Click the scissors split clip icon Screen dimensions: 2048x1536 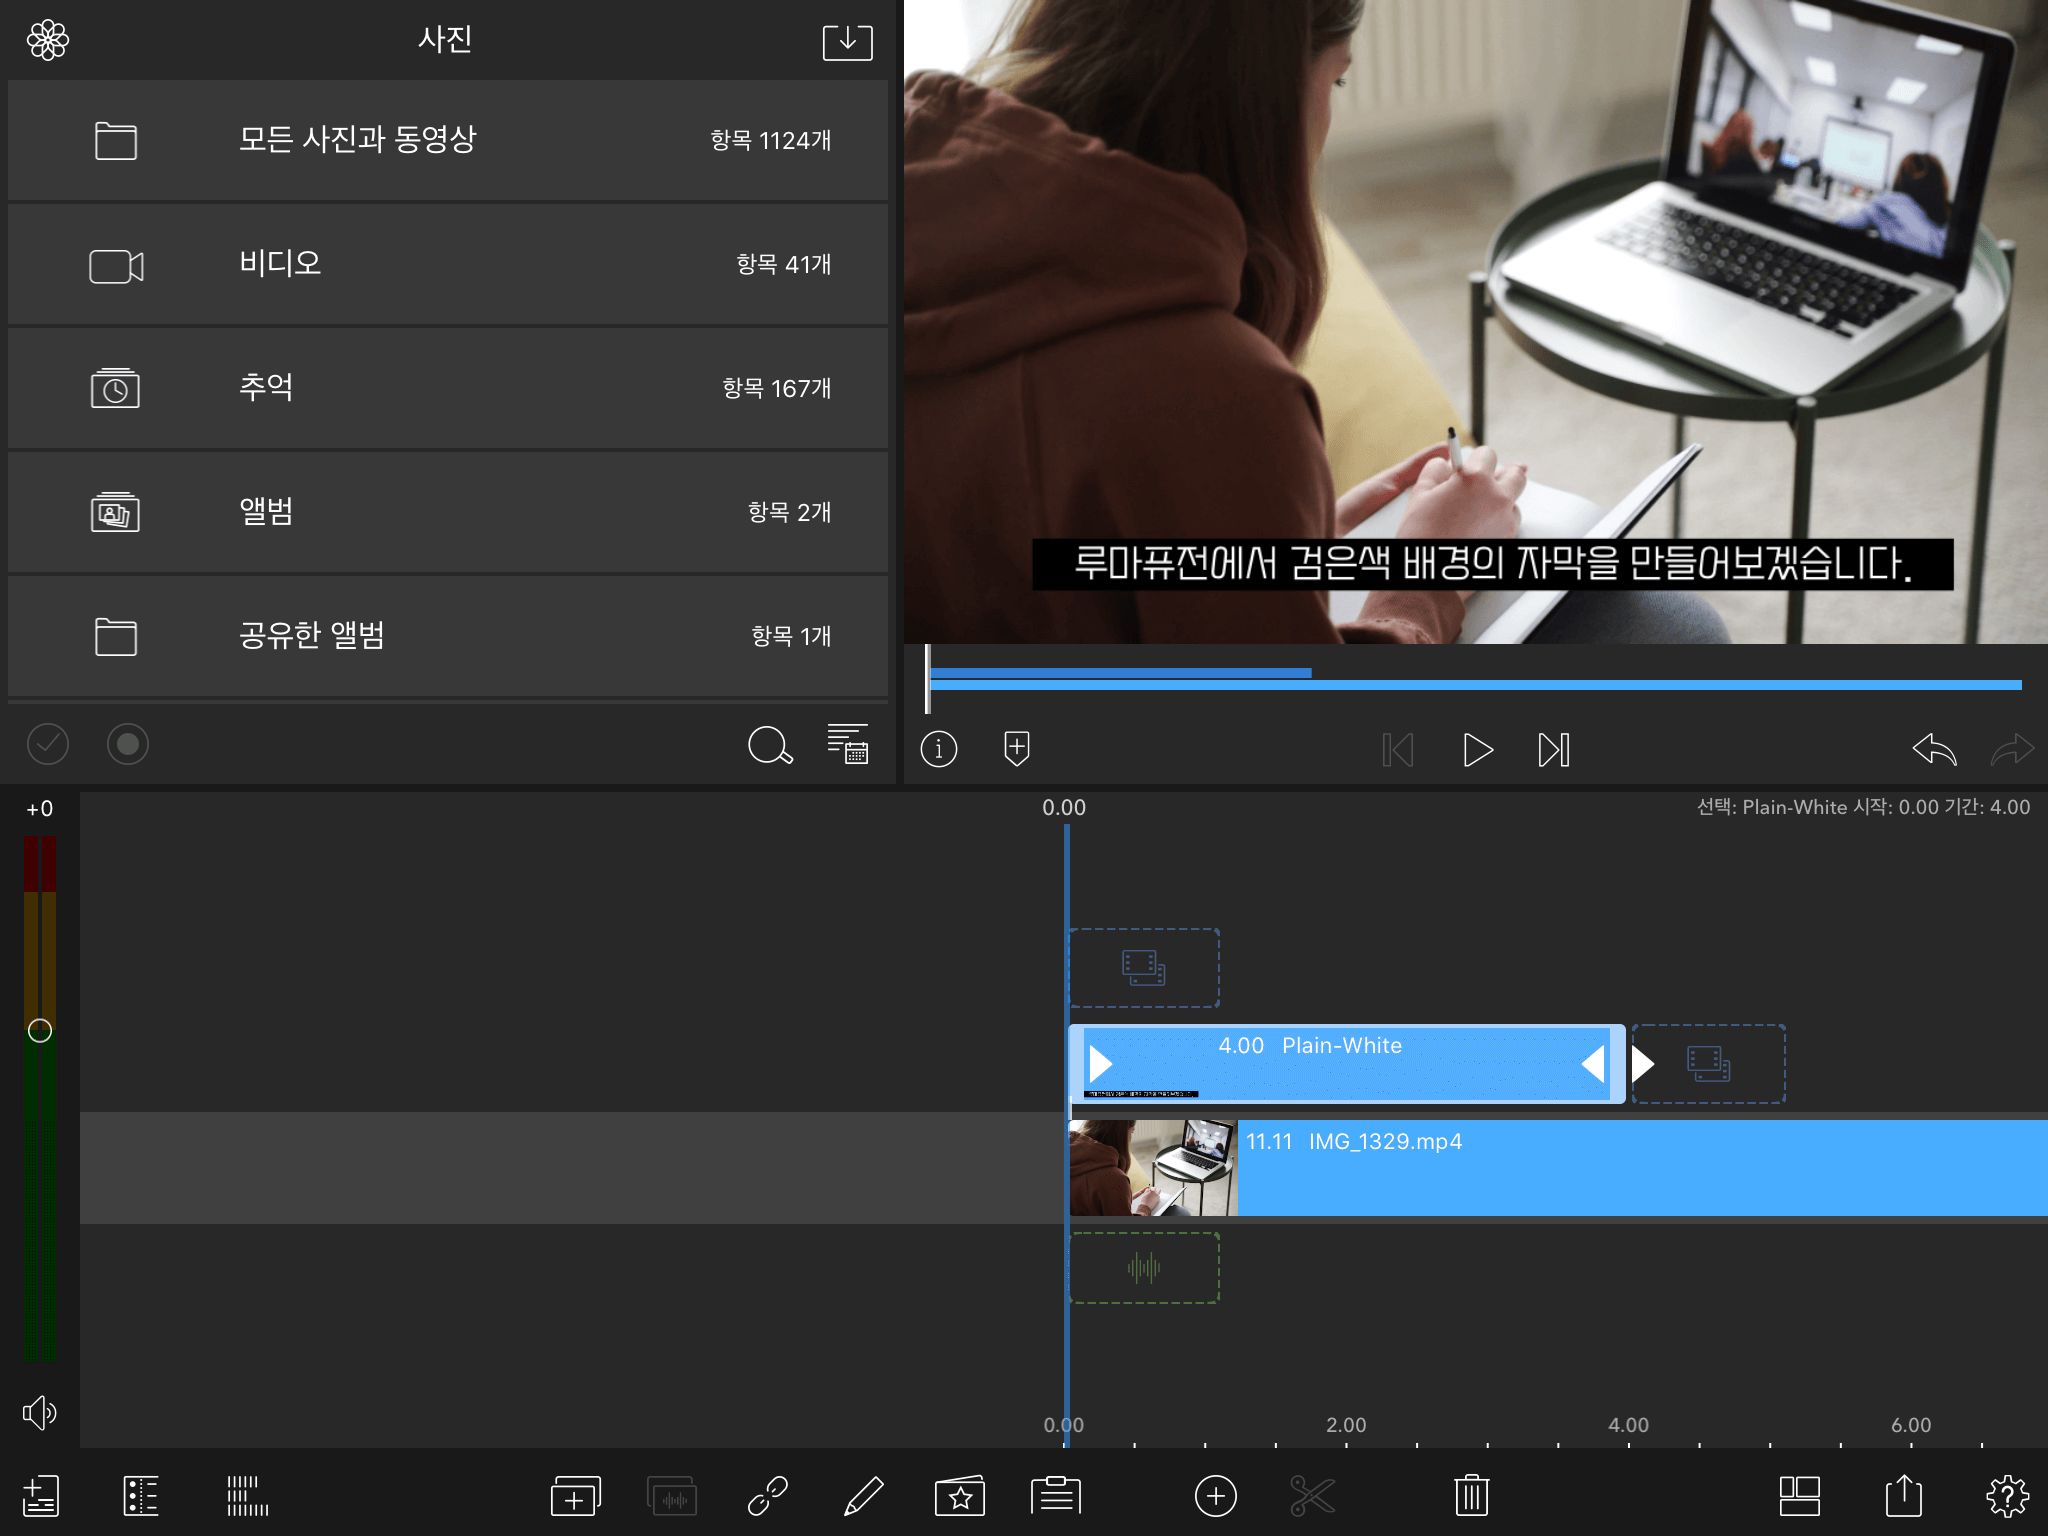[1312, 1496]
